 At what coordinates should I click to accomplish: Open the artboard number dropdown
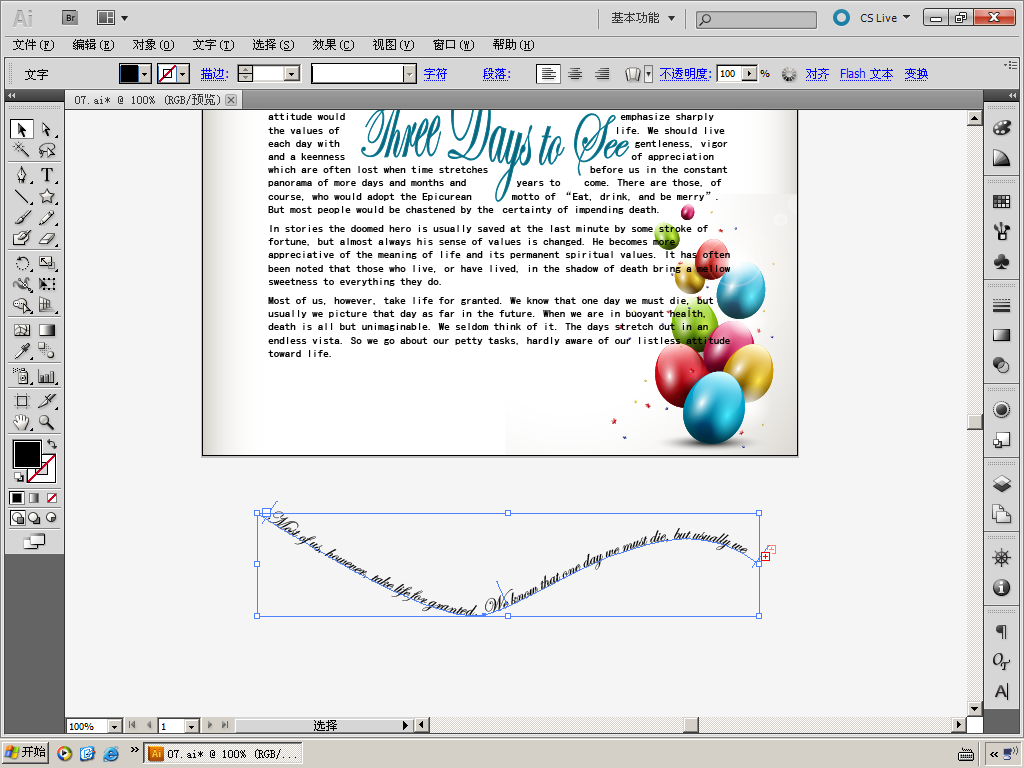coord(191,726)
